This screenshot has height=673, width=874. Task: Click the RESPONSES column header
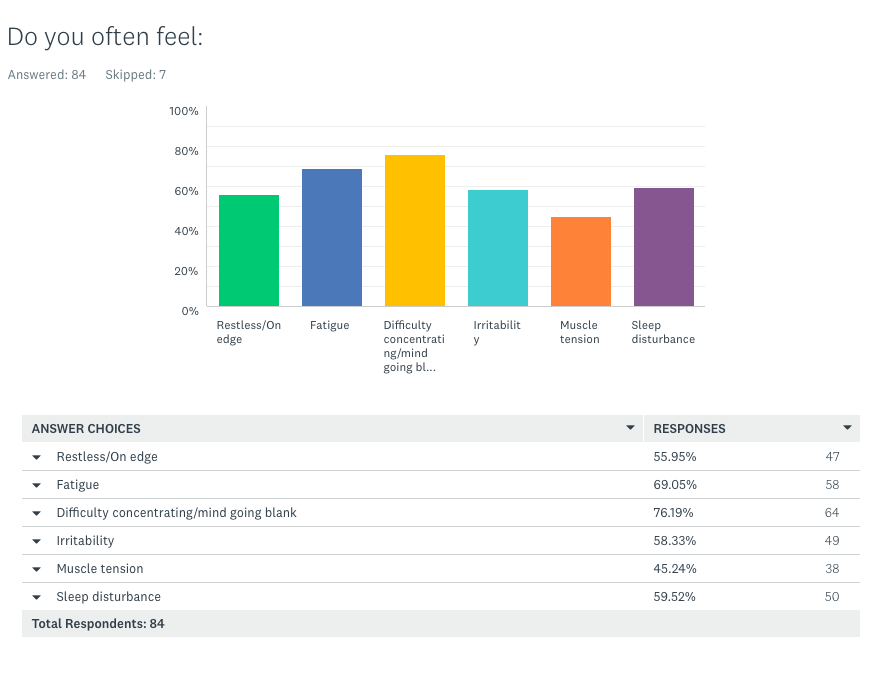[x=689, y=428]
